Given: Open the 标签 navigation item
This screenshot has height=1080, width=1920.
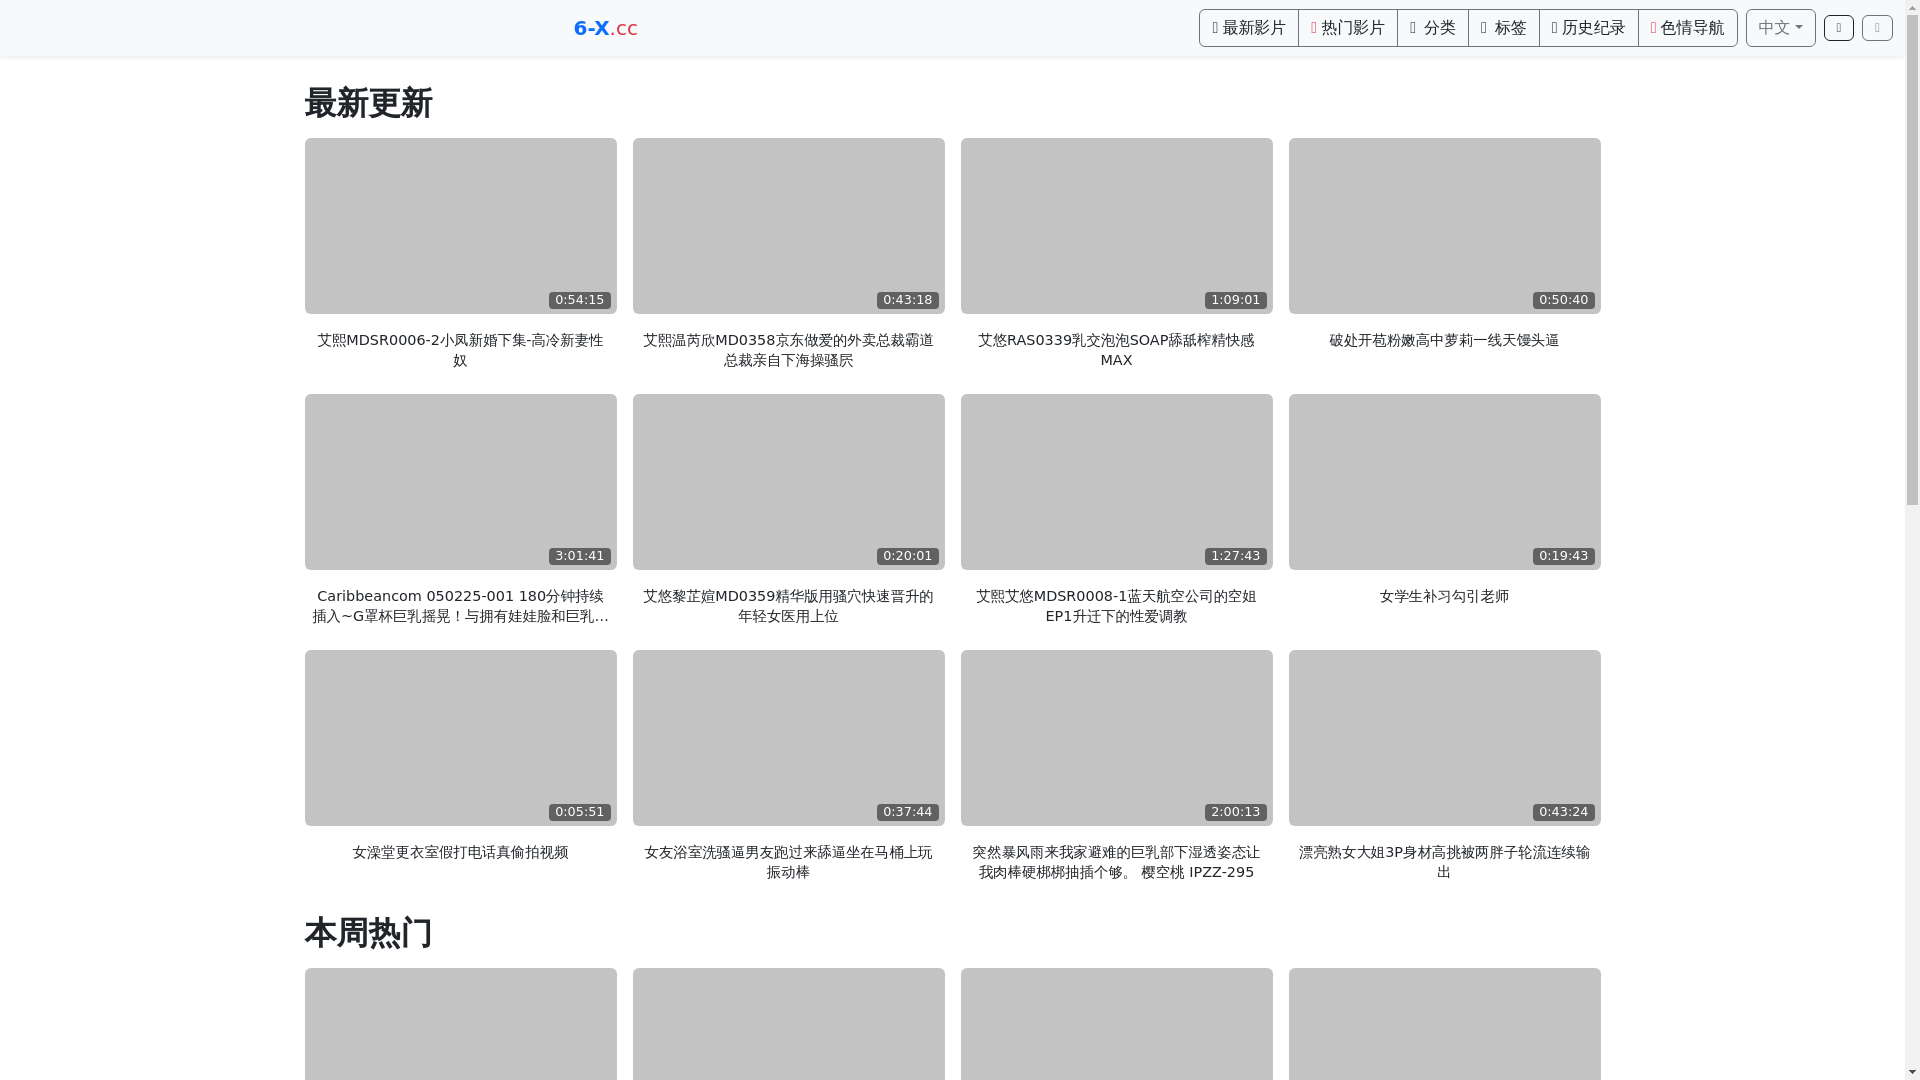Looking at the screenshot, I should click(1503, 28).
